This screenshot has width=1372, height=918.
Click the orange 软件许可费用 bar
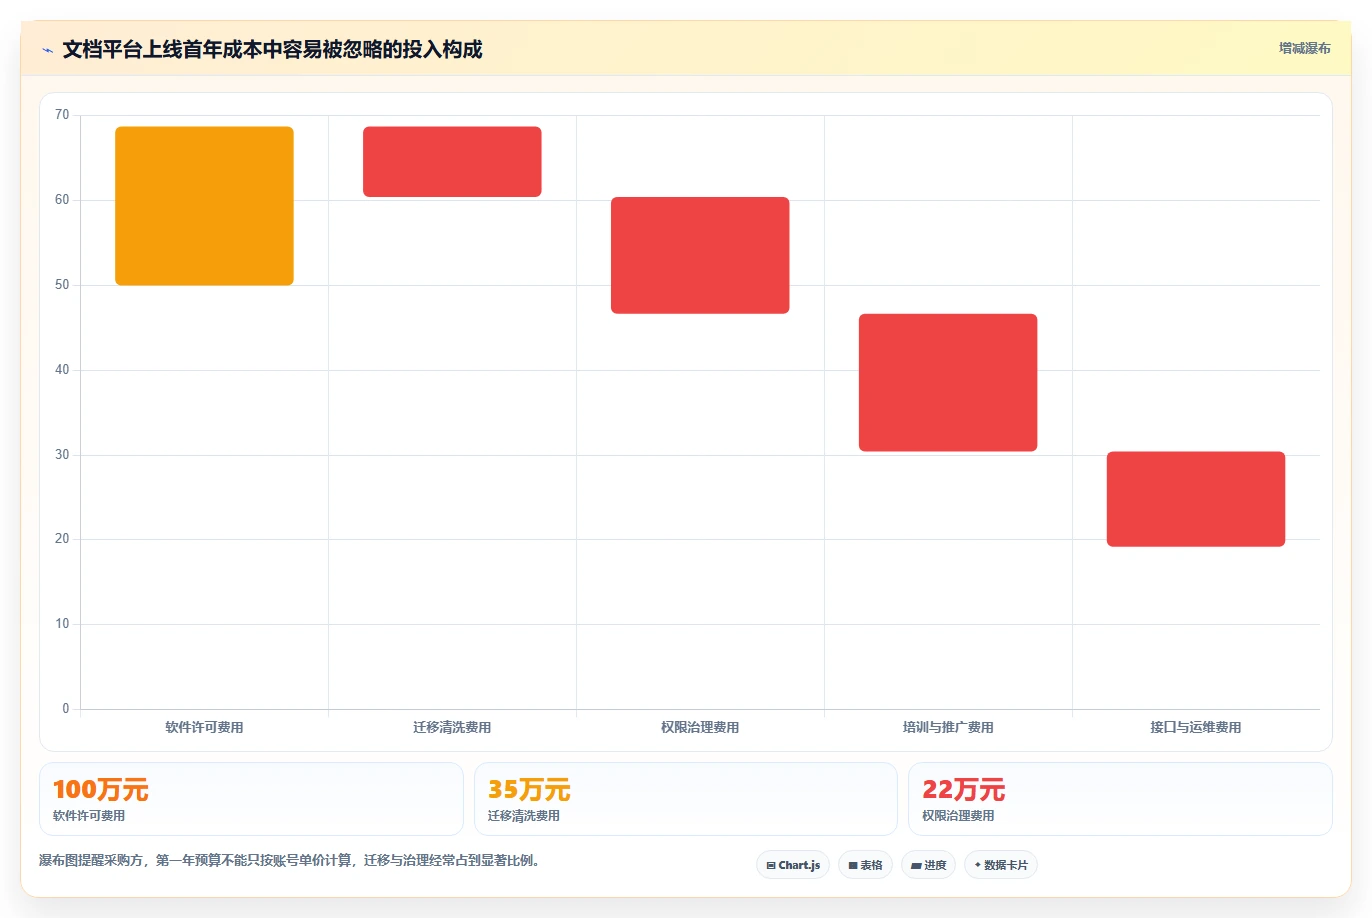[x=204, y=206]
